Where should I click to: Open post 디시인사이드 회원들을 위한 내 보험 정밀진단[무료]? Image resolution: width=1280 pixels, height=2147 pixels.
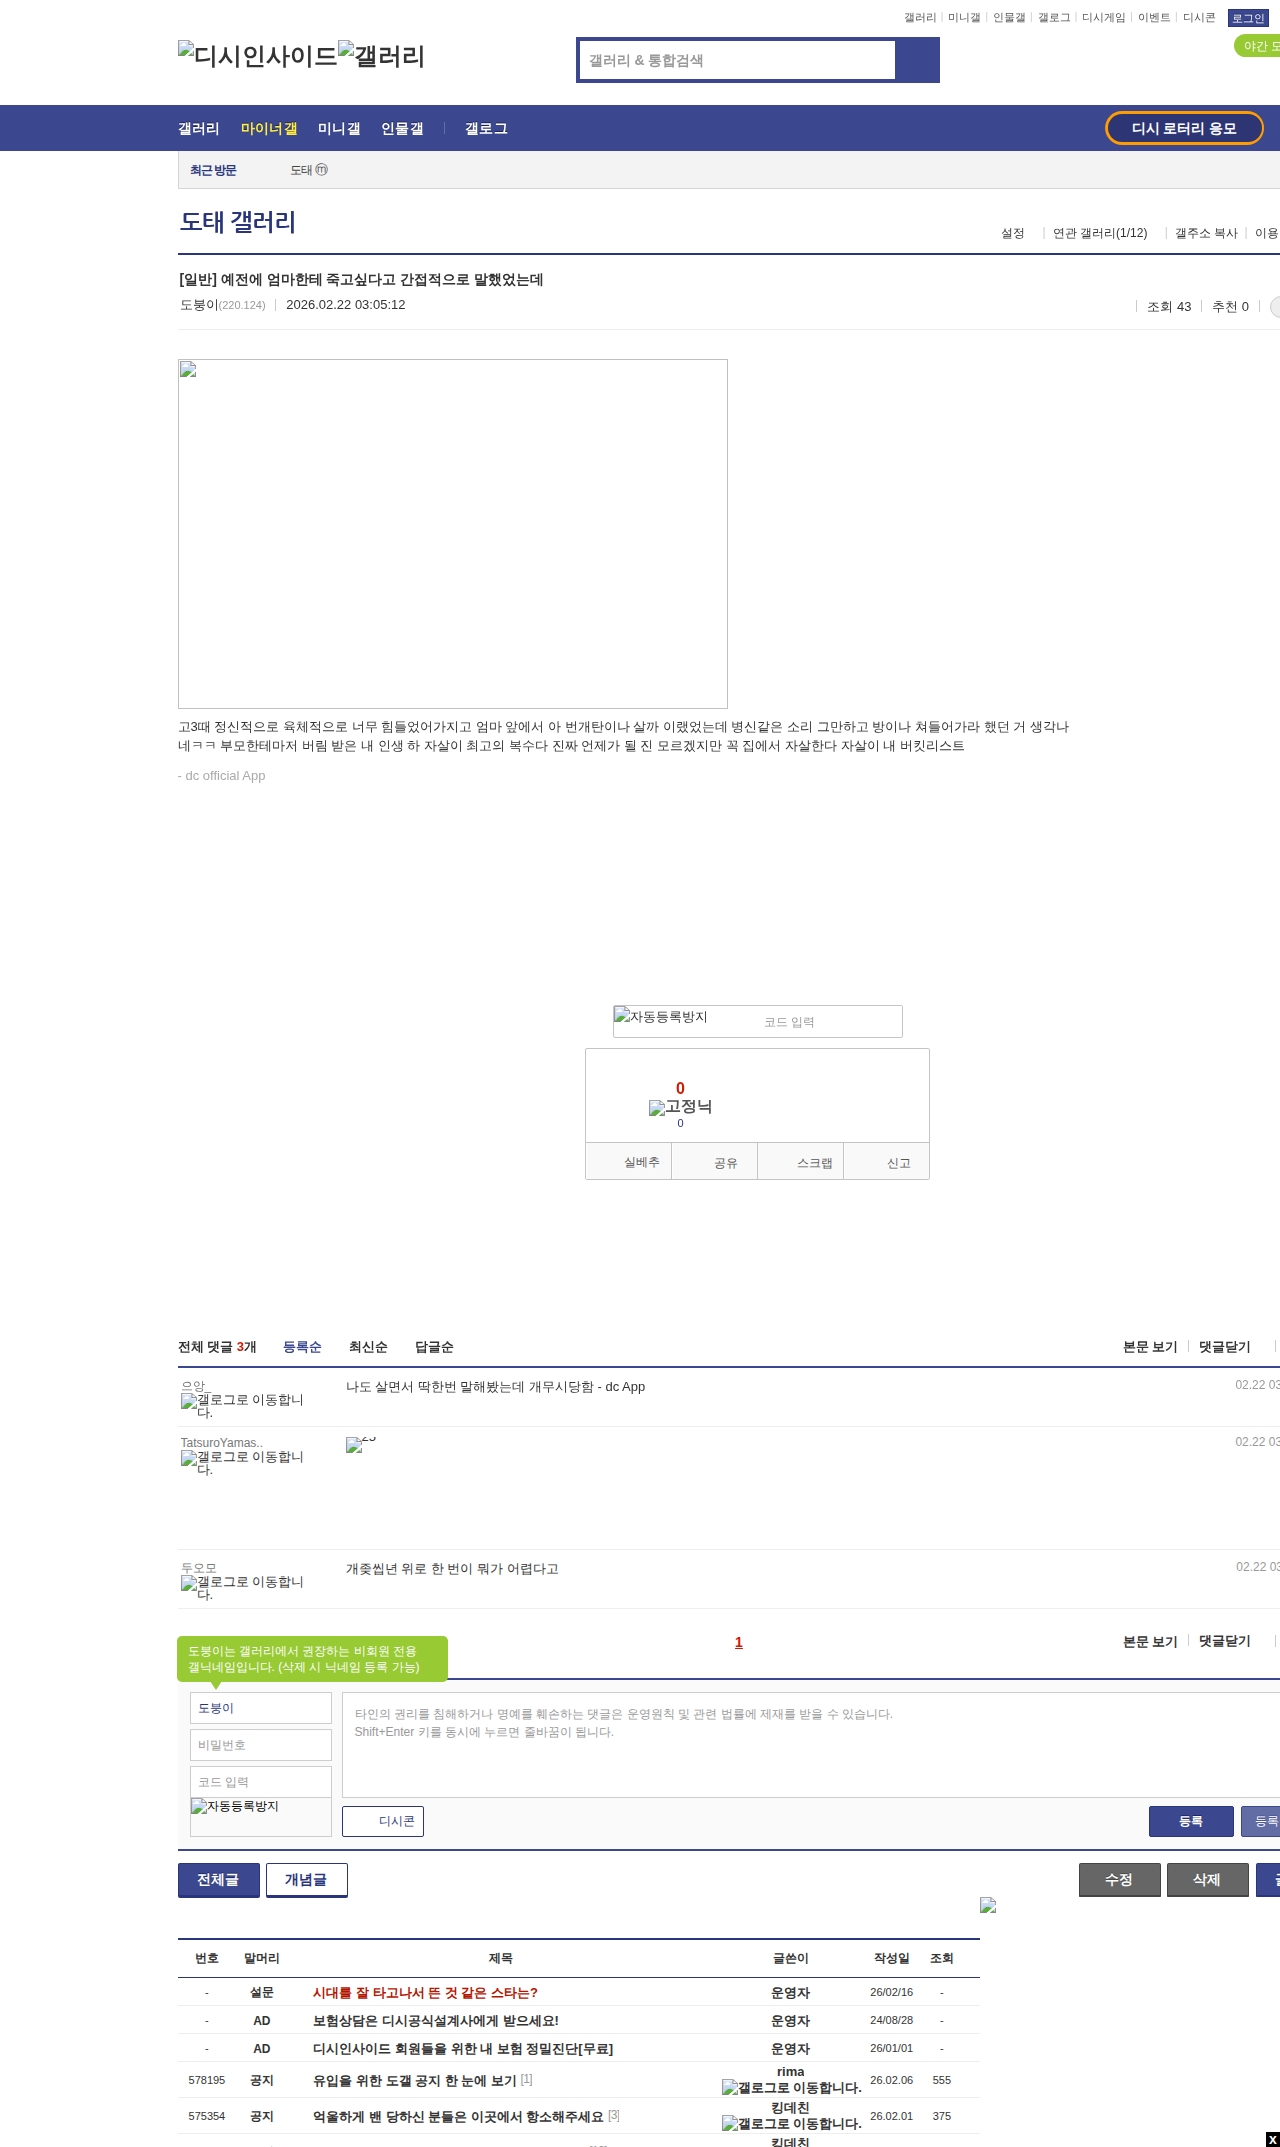(x=463, y=2048)
